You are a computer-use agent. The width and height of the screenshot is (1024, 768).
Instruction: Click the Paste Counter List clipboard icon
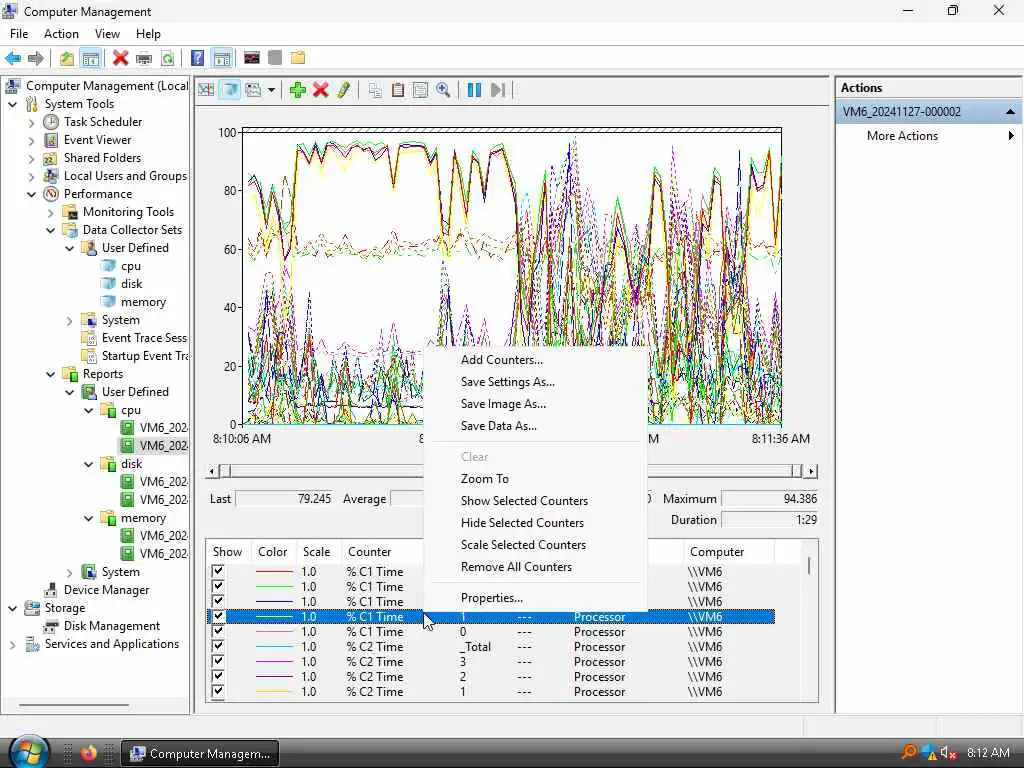pos(398,89)
